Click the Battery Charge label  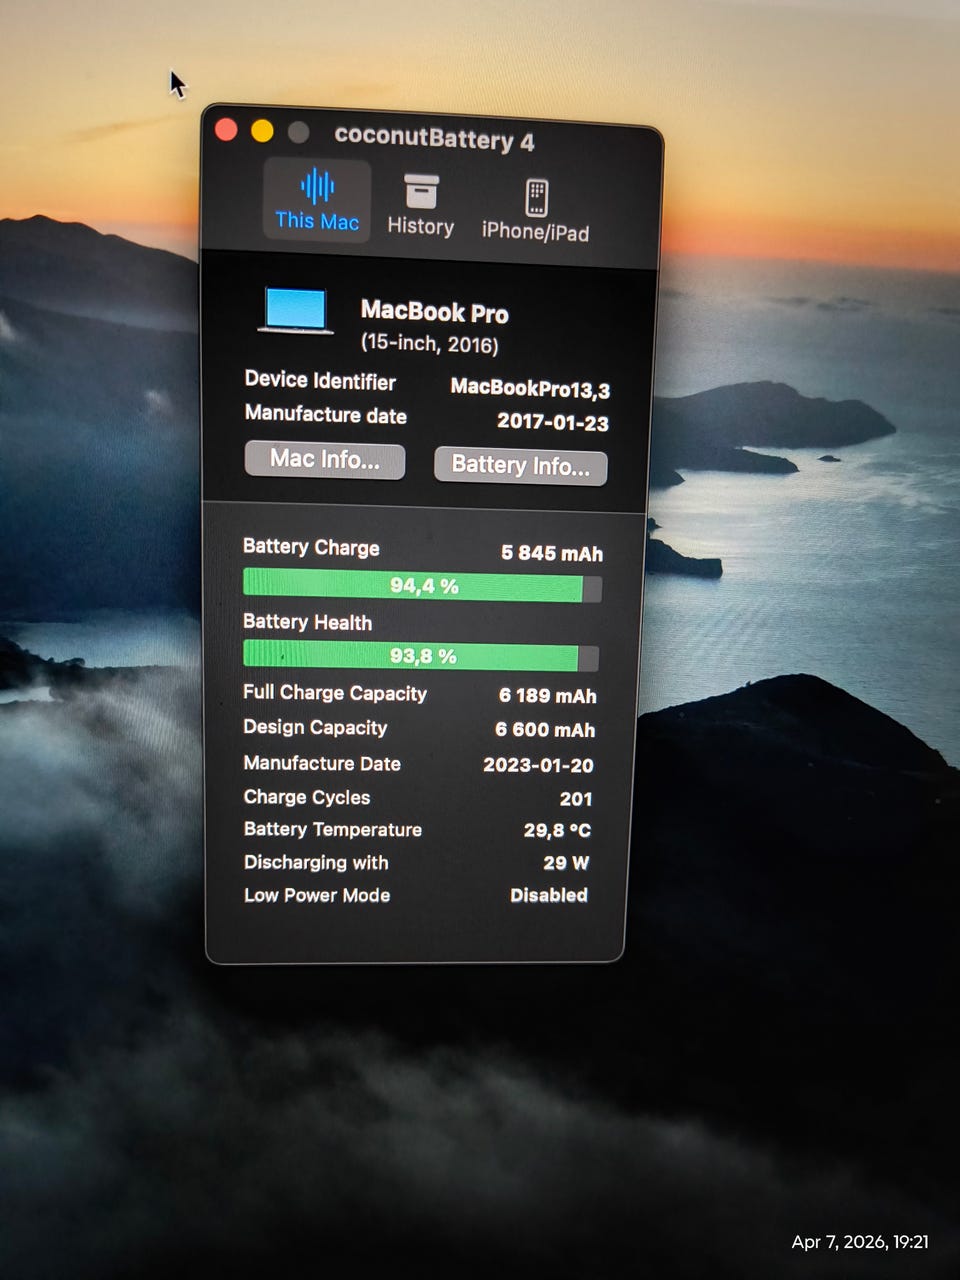311,547
